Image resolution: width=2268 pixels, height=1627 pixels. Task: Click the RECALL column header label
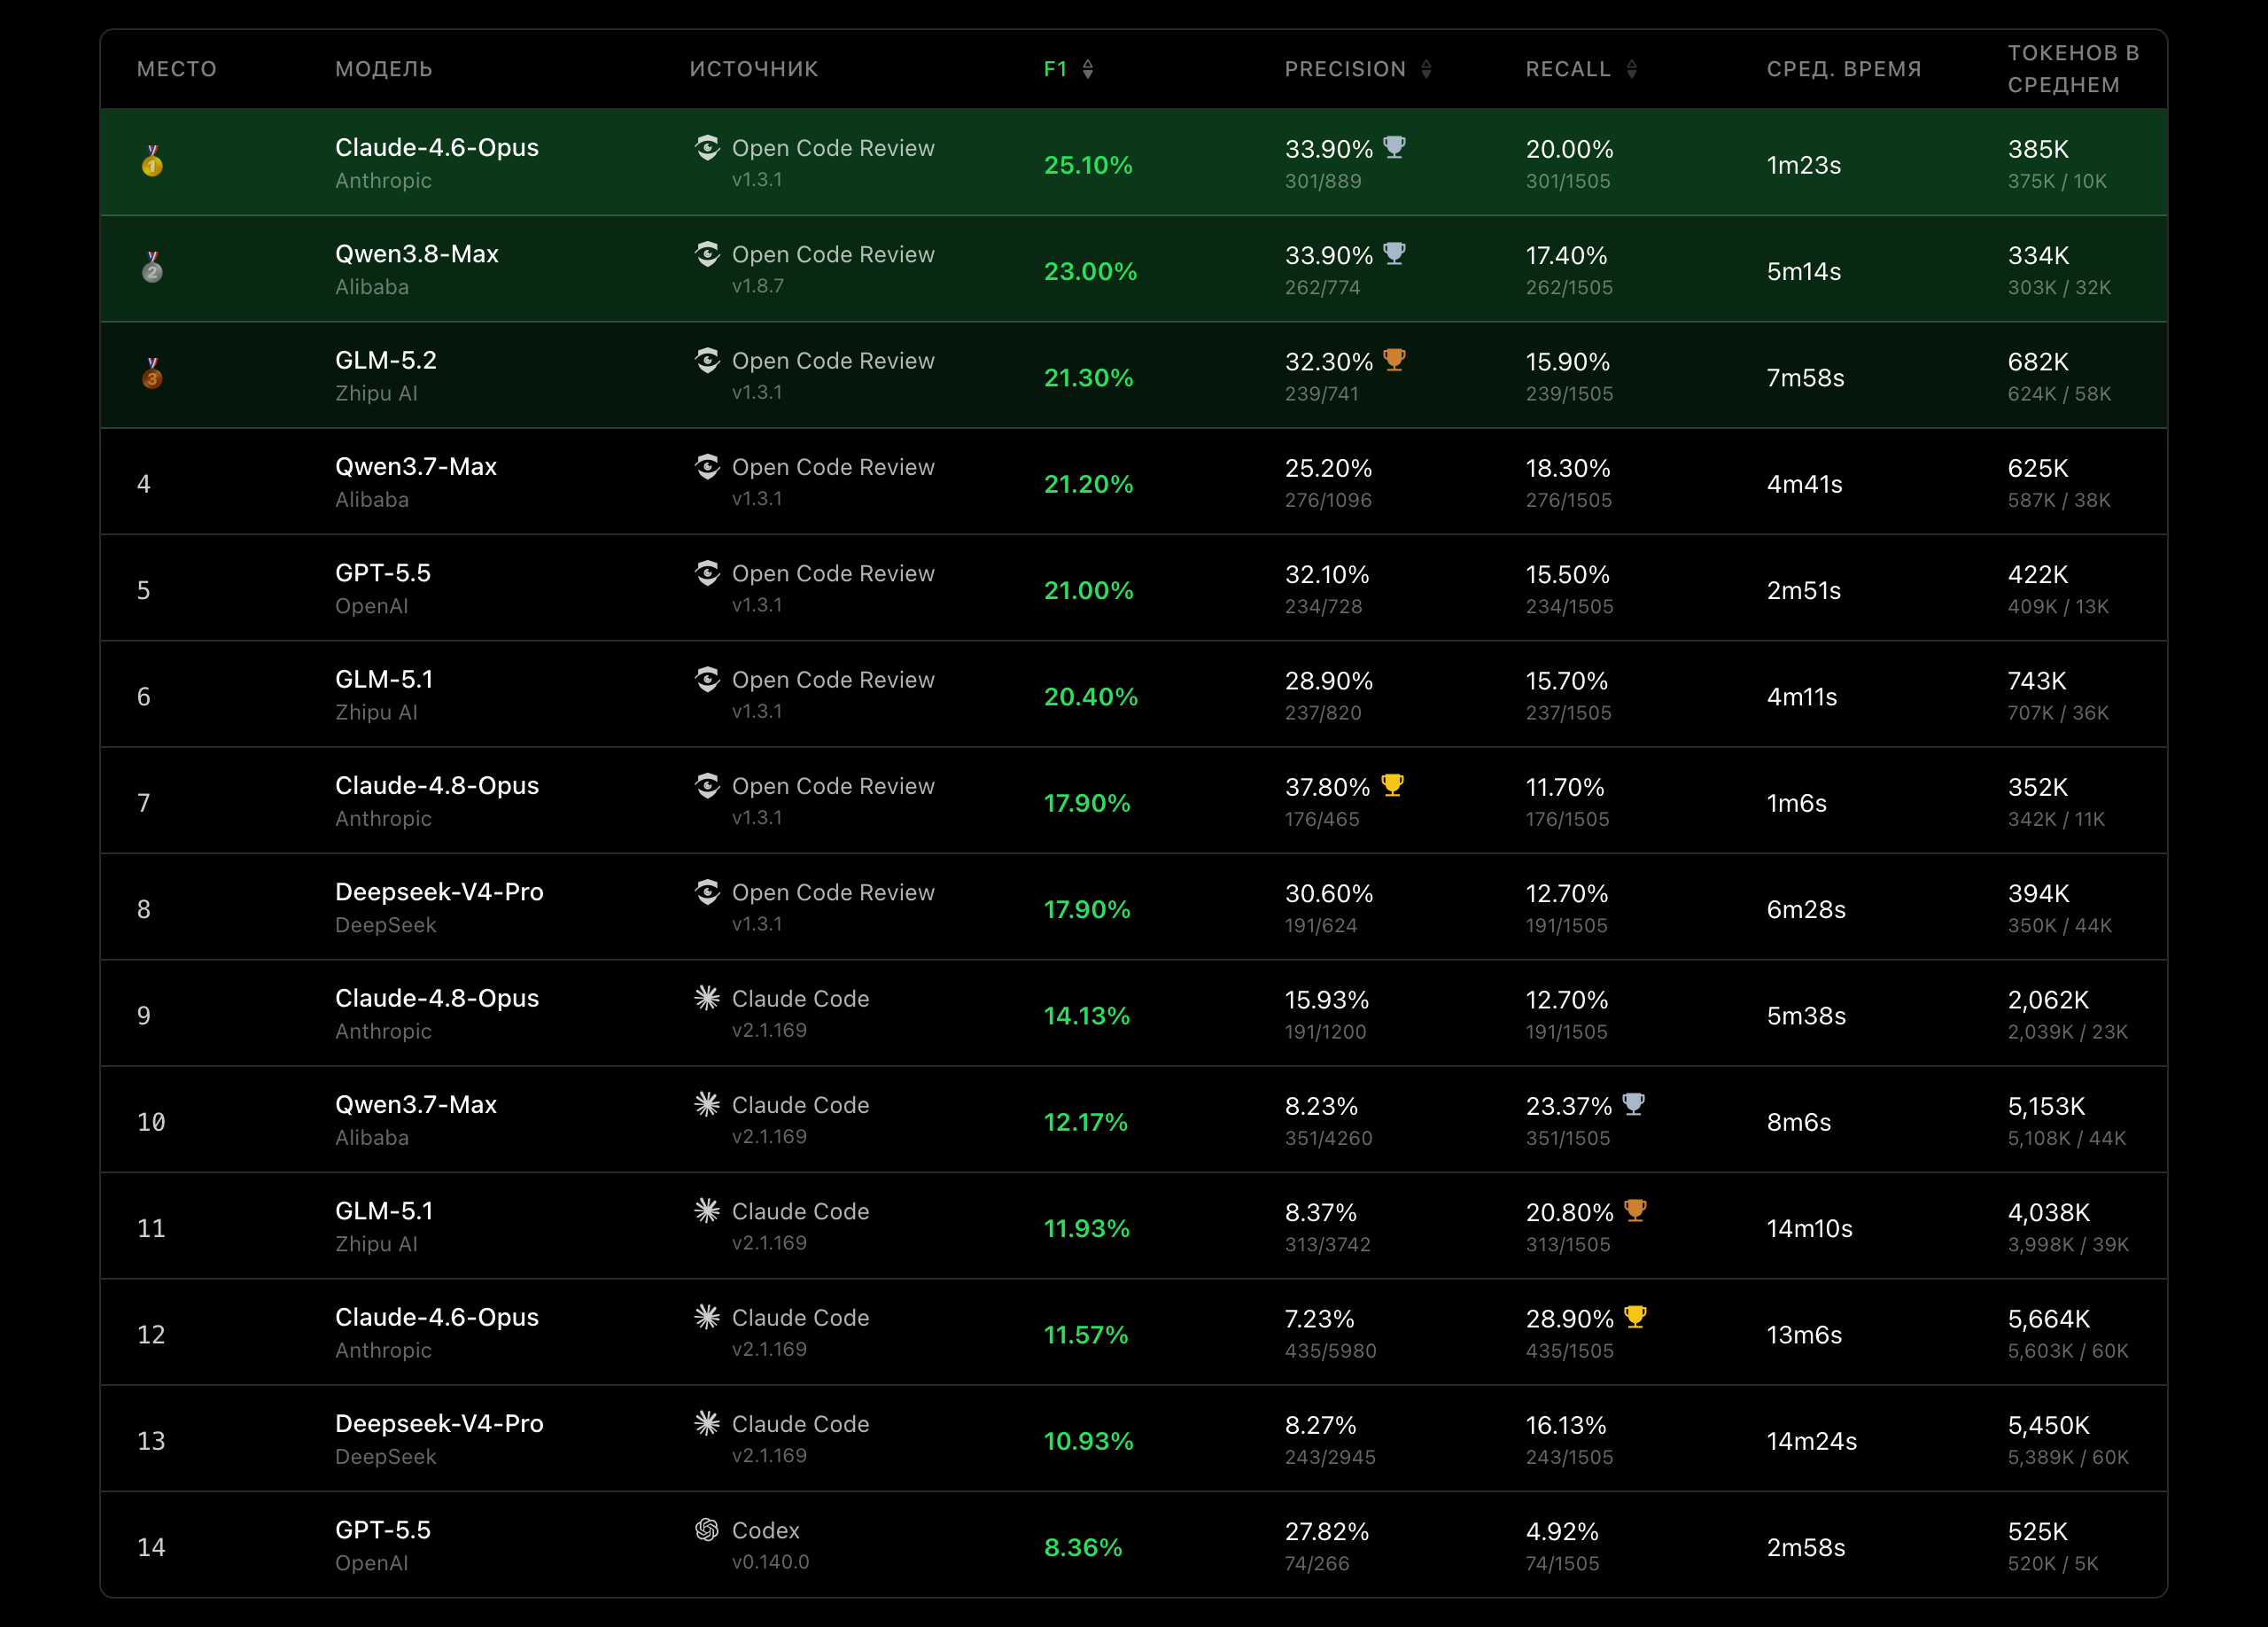[1568, 69]
